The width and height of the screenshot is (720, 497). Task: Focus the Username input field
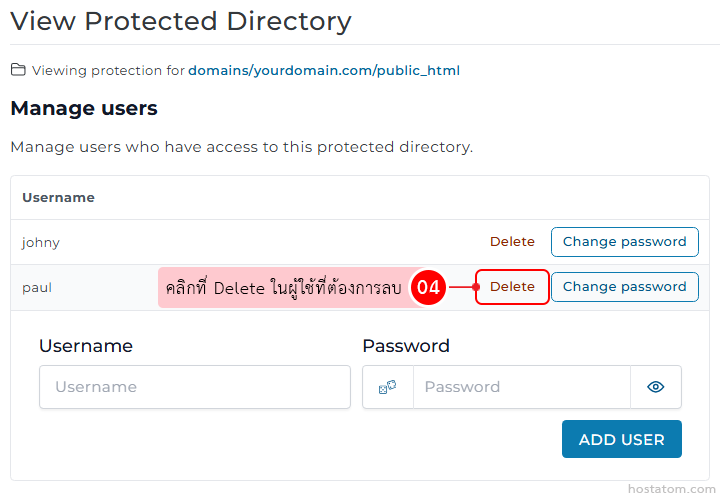click(195, 387)
